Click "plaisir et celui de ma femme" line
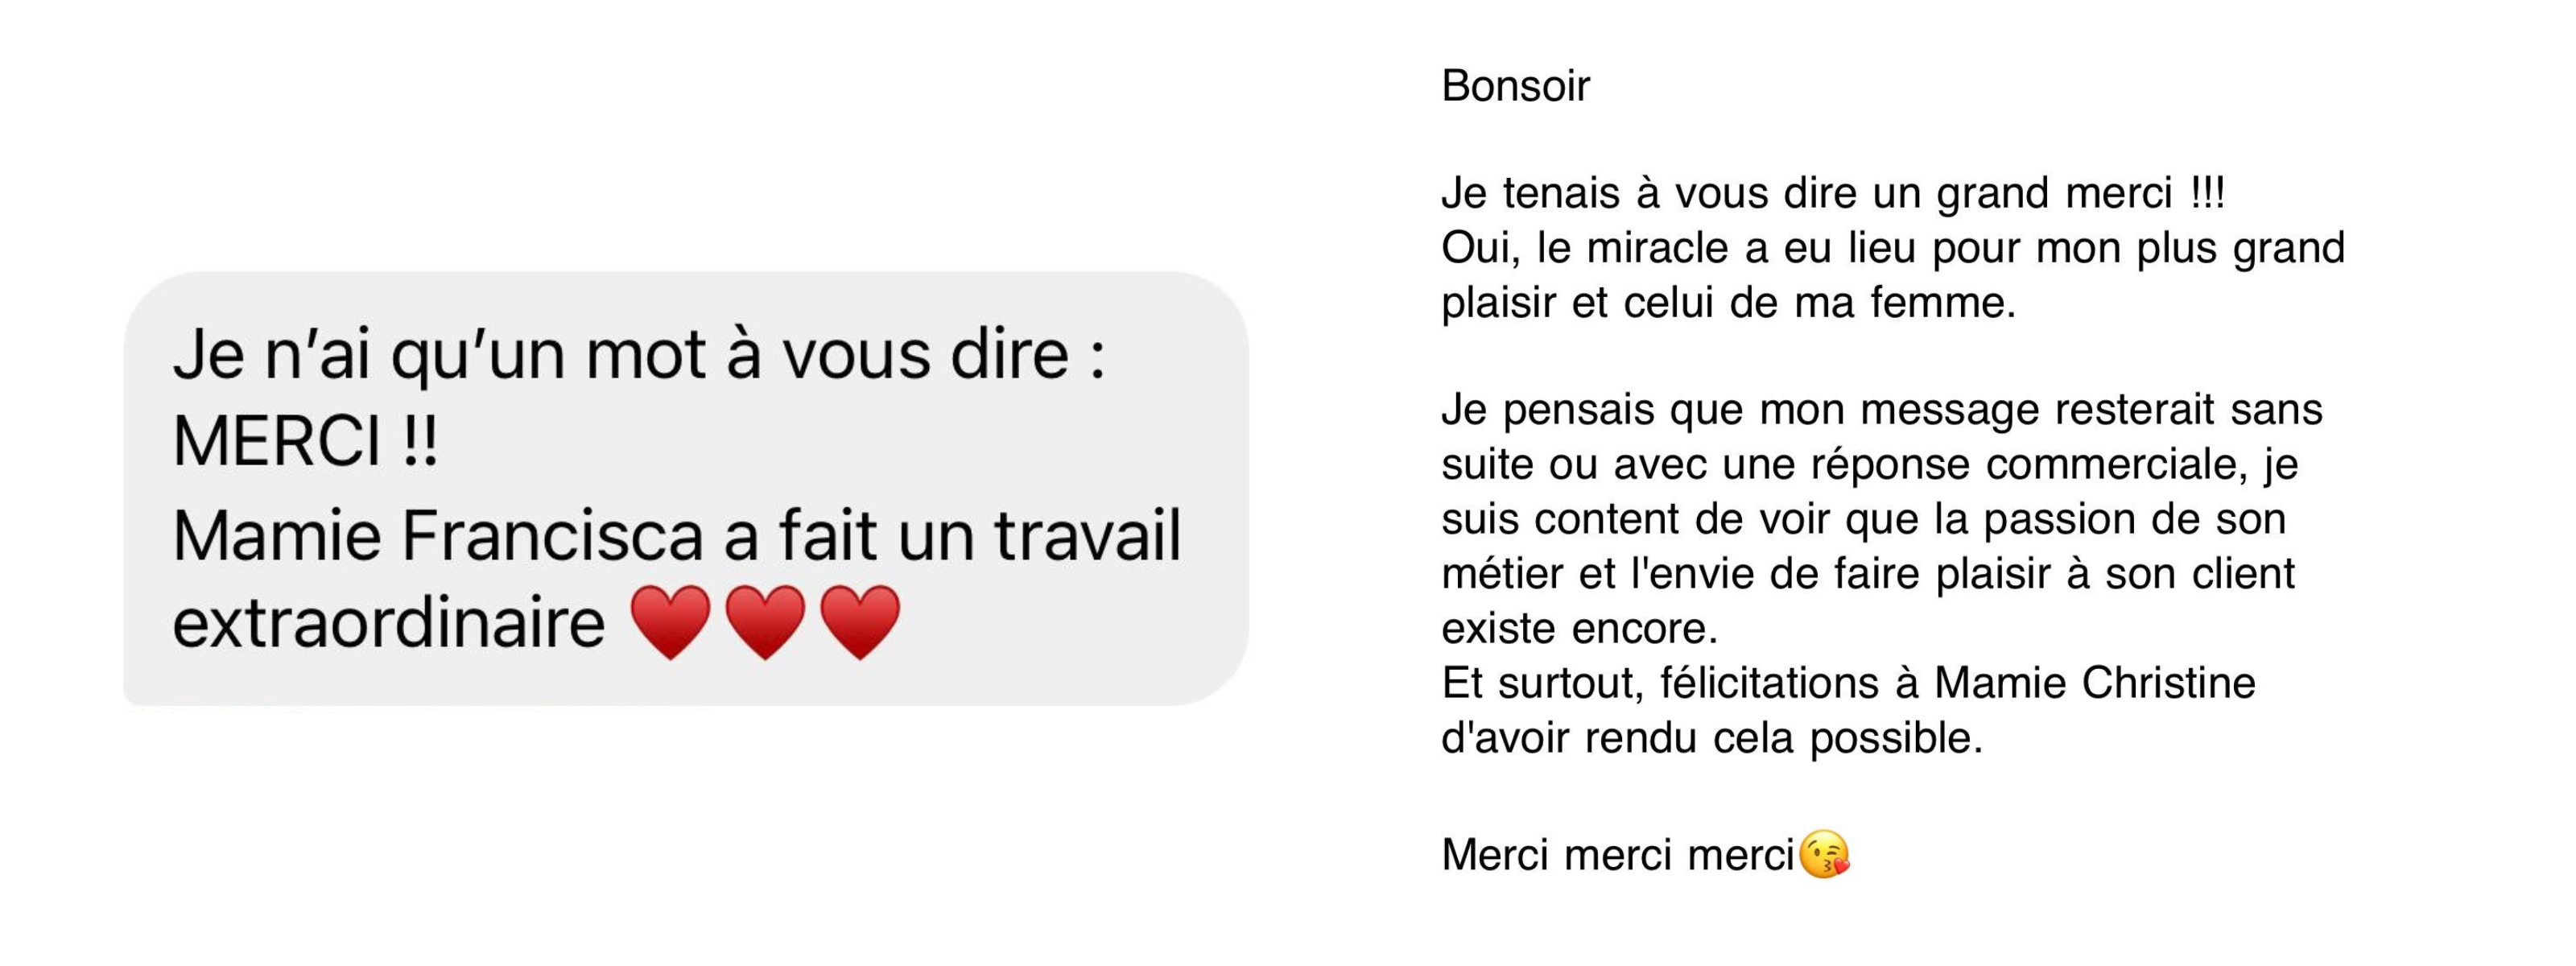This screenshot has width=2576, height=966. coord(1728,303)
